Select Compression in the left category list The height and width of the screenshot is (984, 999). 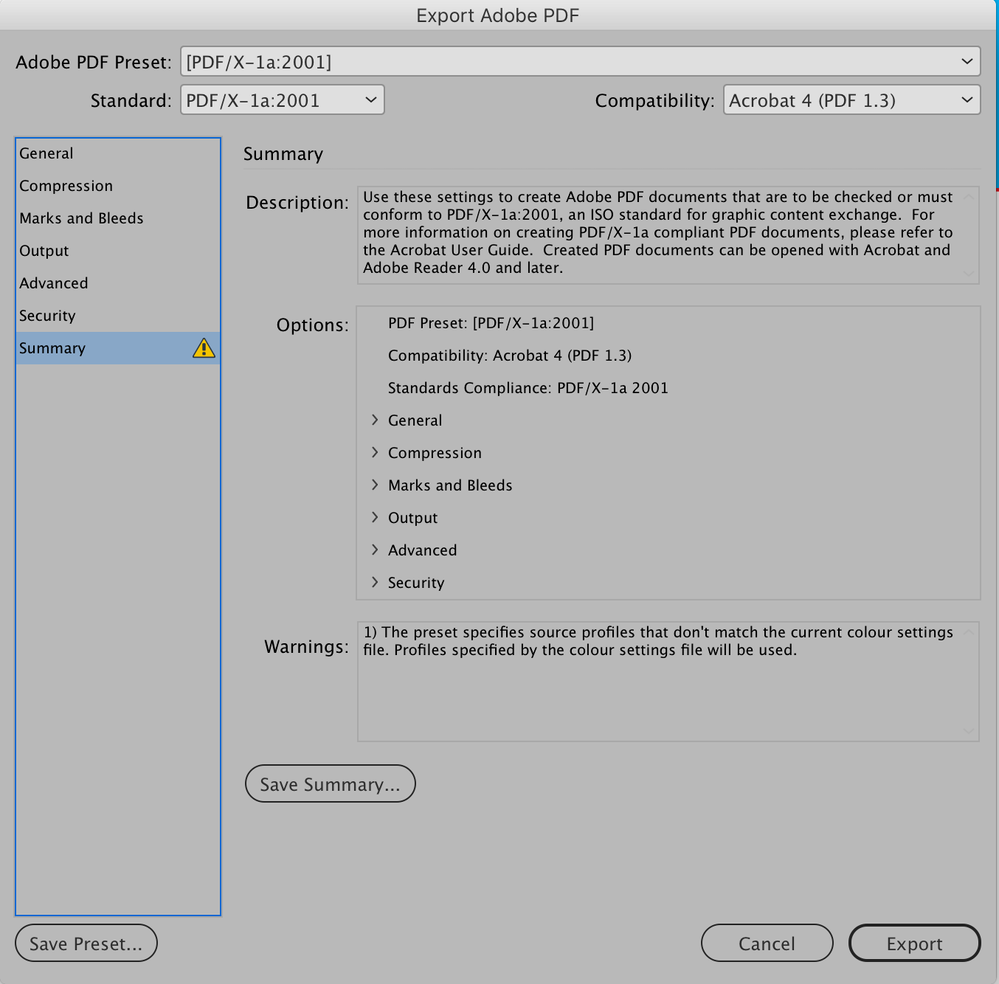coord(118,185)
